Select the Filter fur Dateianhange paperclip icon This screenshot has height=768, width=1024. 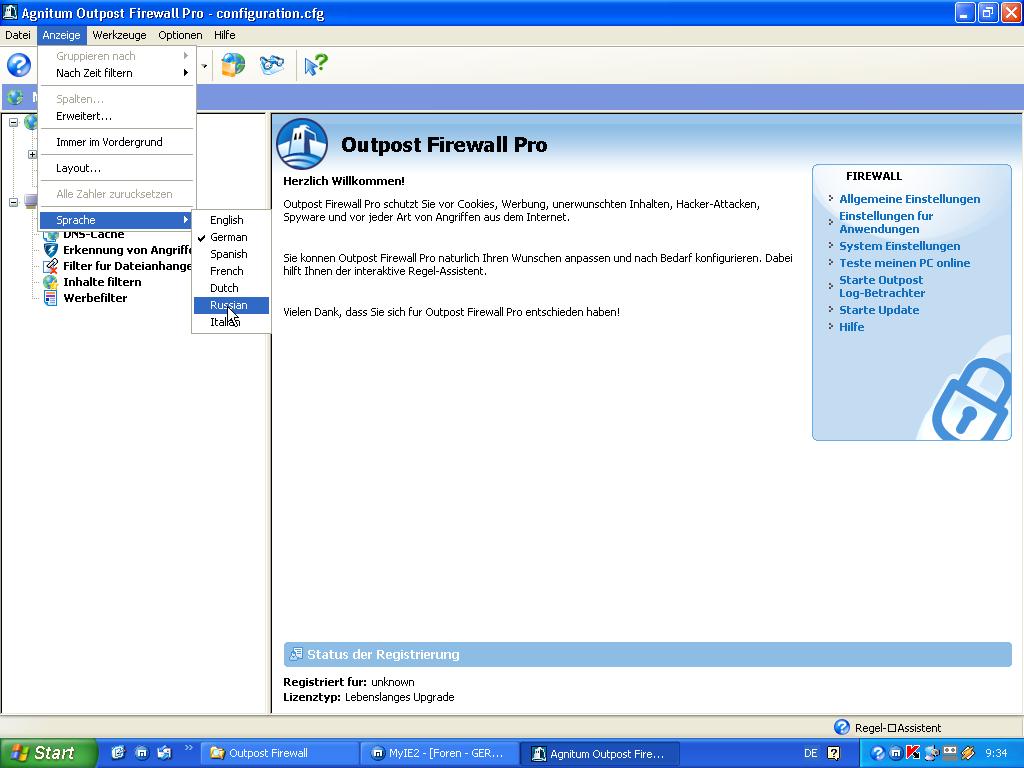pyautogui.click(x=50, y=266)
